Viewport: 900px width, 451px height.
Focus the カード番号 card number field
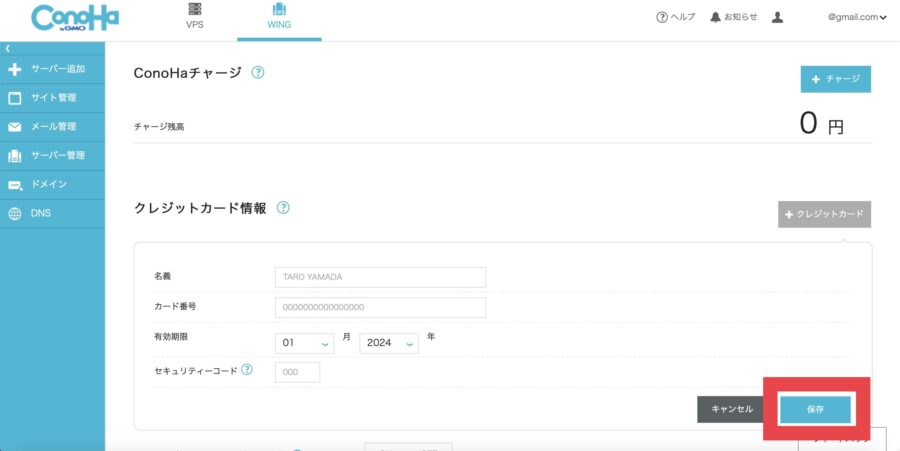click(381, 307)
